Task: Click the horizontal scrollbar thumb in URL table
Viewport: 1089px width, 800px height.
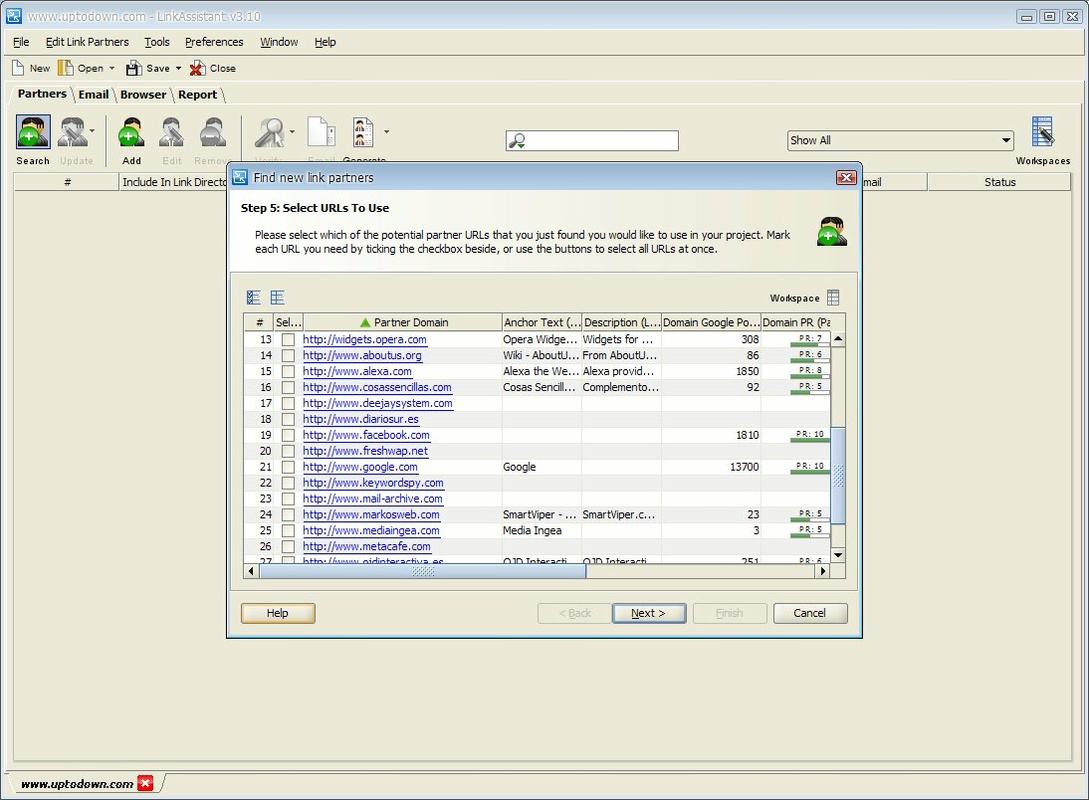Action: pos(422,572)
